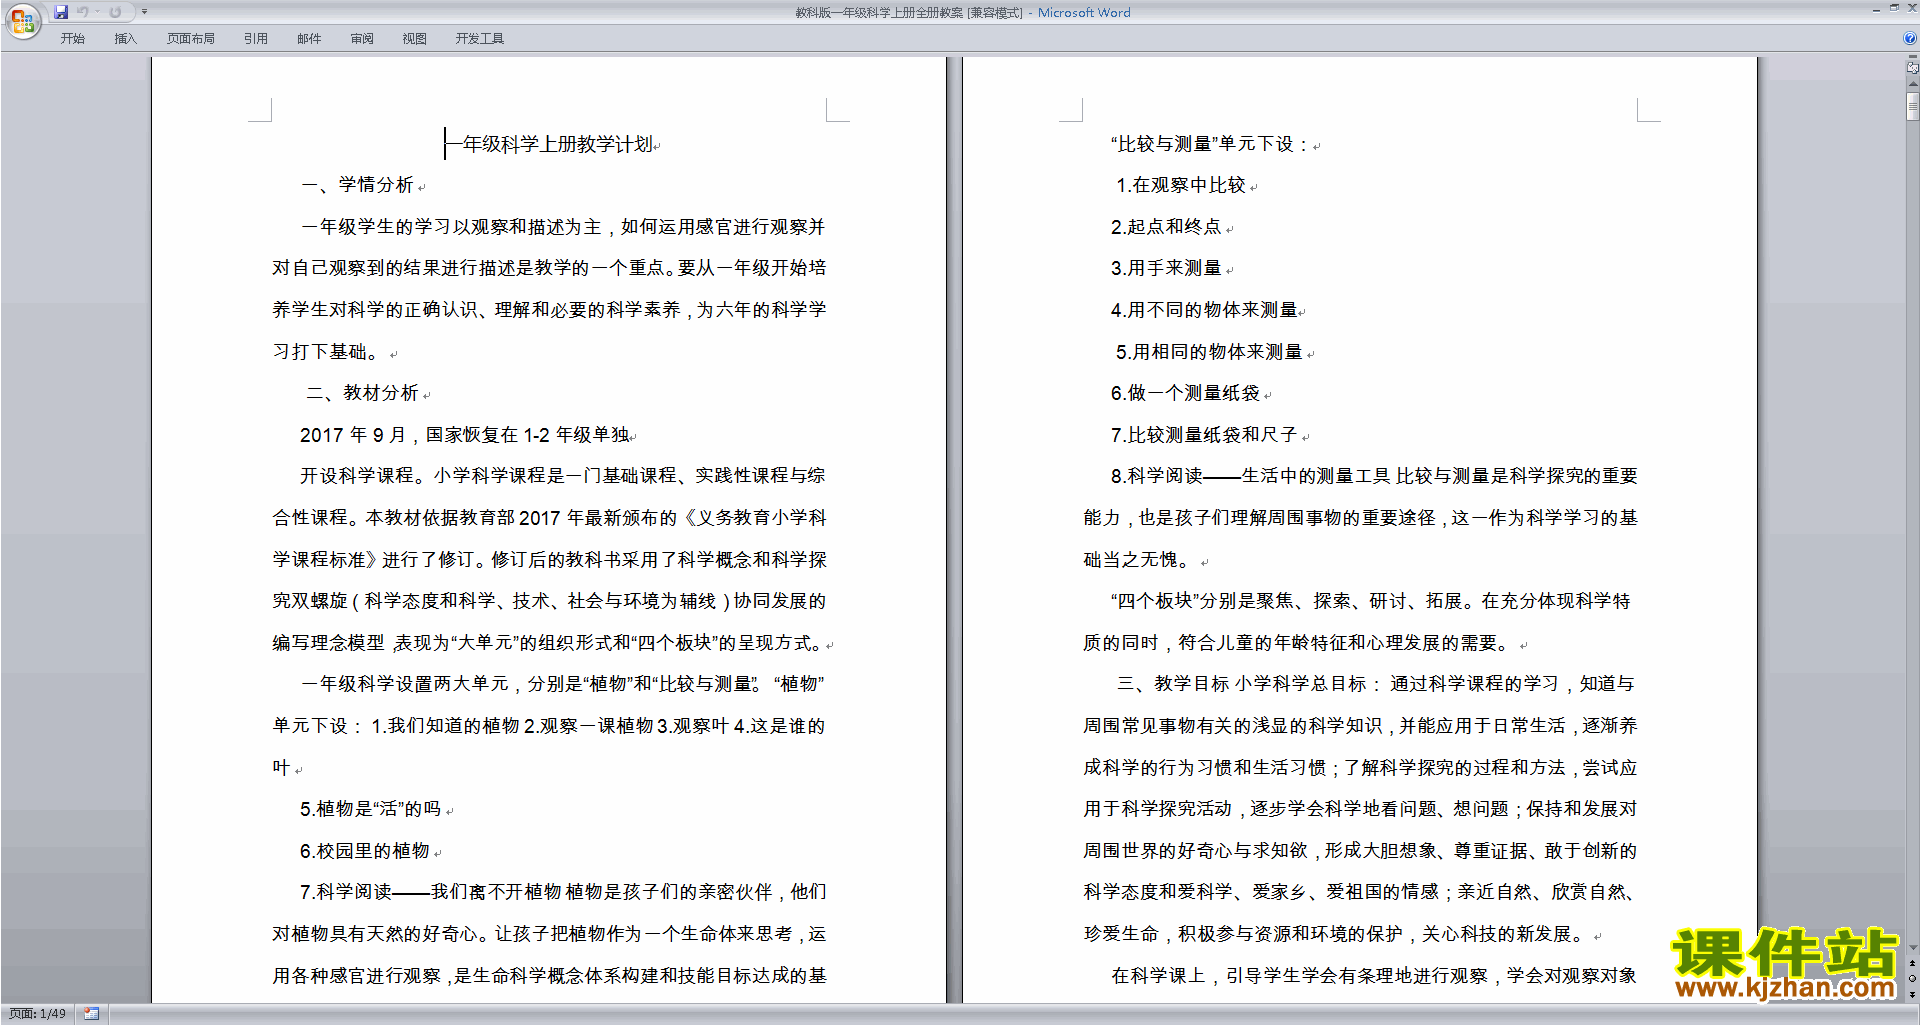Open the 插入 ribbon tab
The image size is (1920, 1025).
(125, 39)
